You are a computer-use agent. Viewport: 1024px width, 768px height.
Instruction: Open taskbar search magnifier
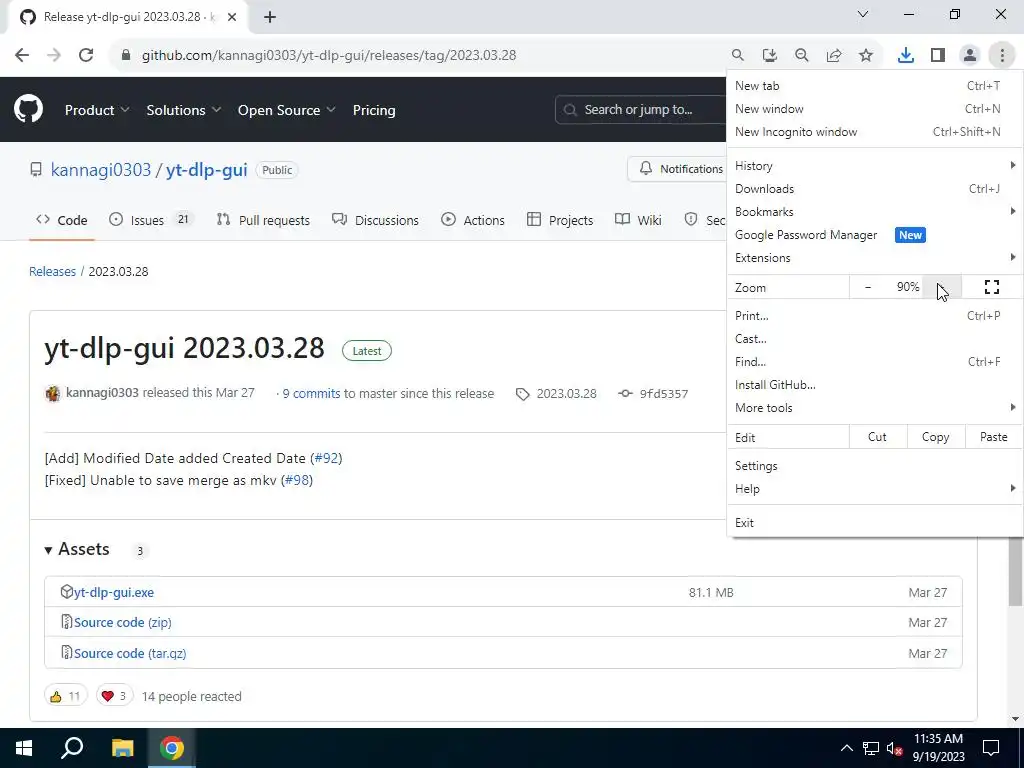coord(72,748)
